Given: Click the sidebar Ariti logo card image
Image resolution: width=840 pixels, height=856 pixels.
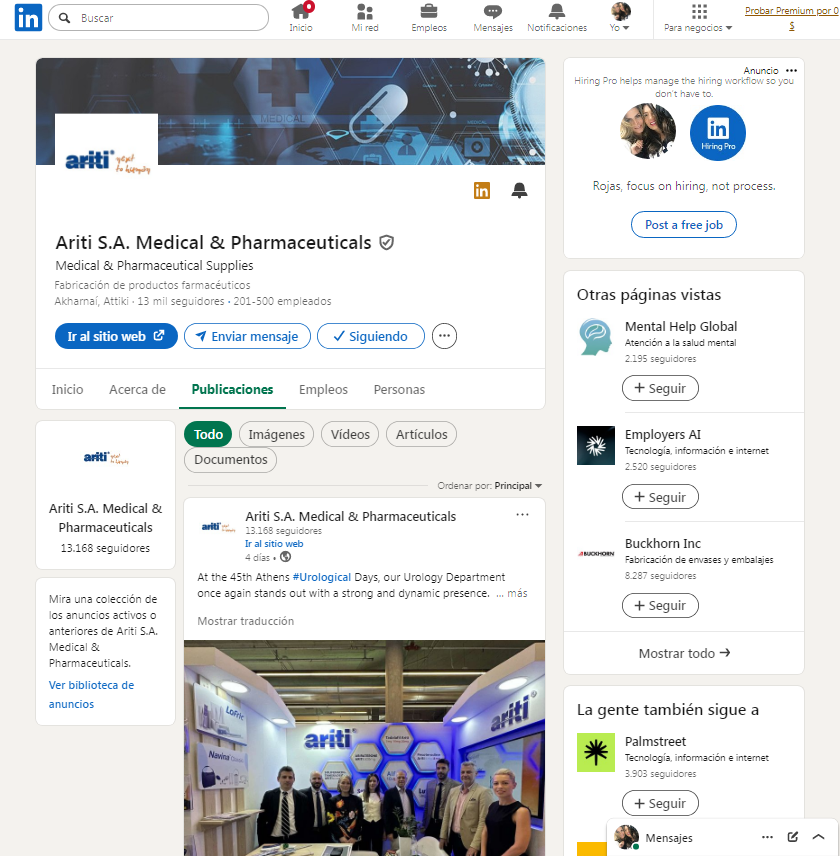Looking at the screenshot, I should click(x=105, y=457).
